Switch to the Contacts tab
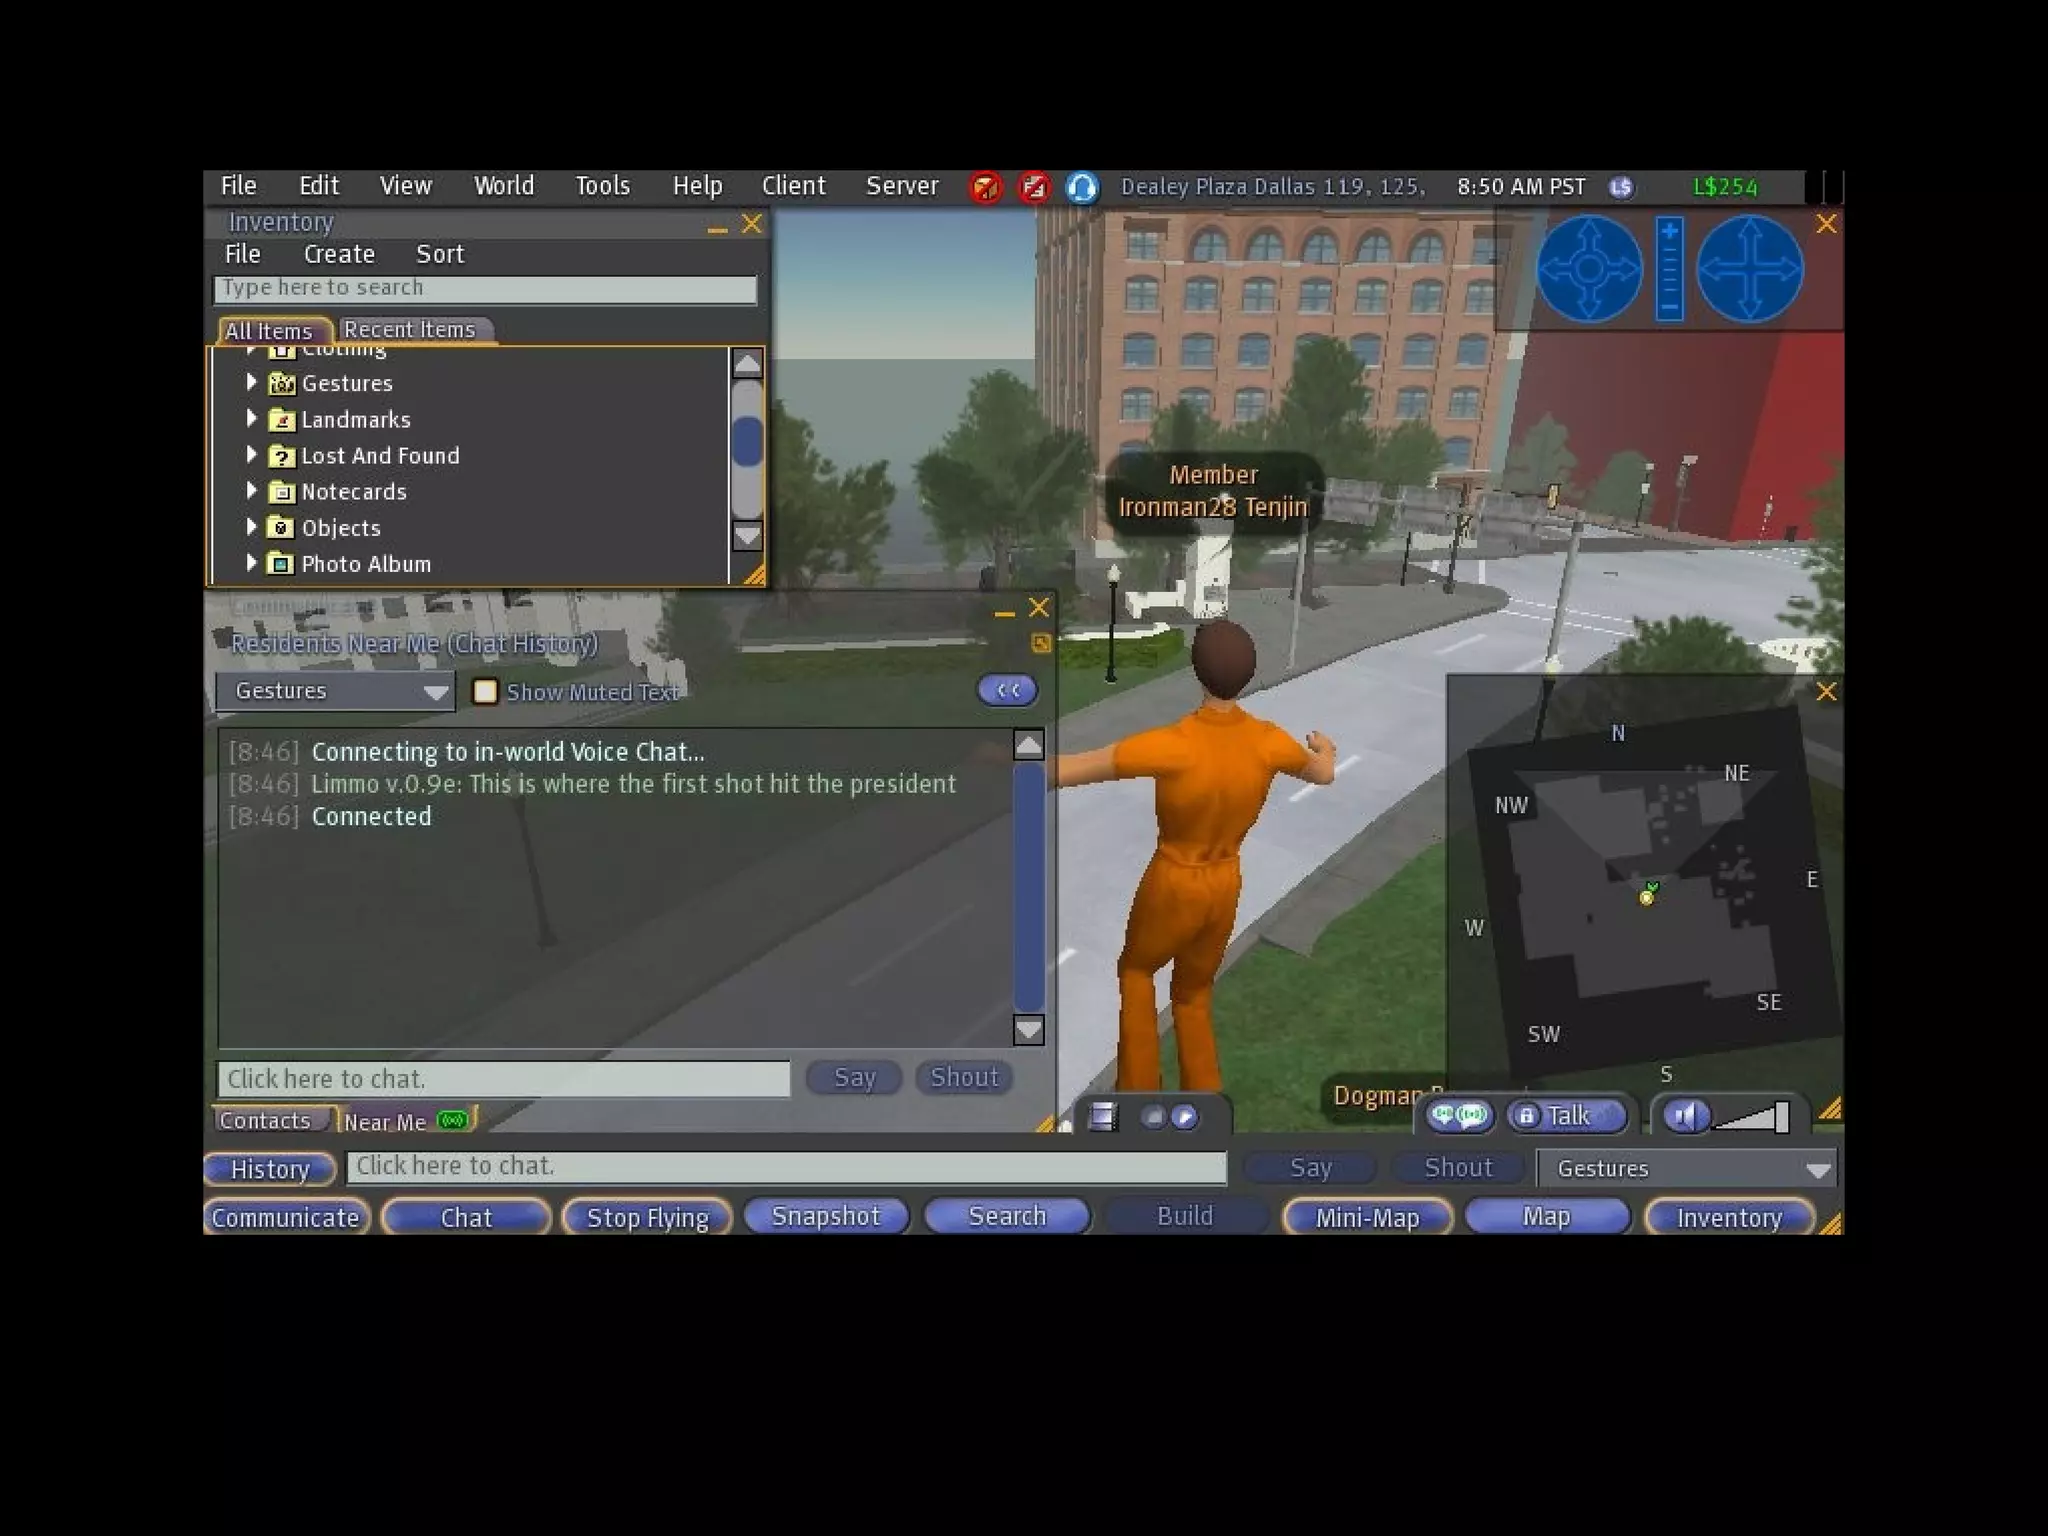Viewport: 2048px width, 1536px height. [266, 1120]
